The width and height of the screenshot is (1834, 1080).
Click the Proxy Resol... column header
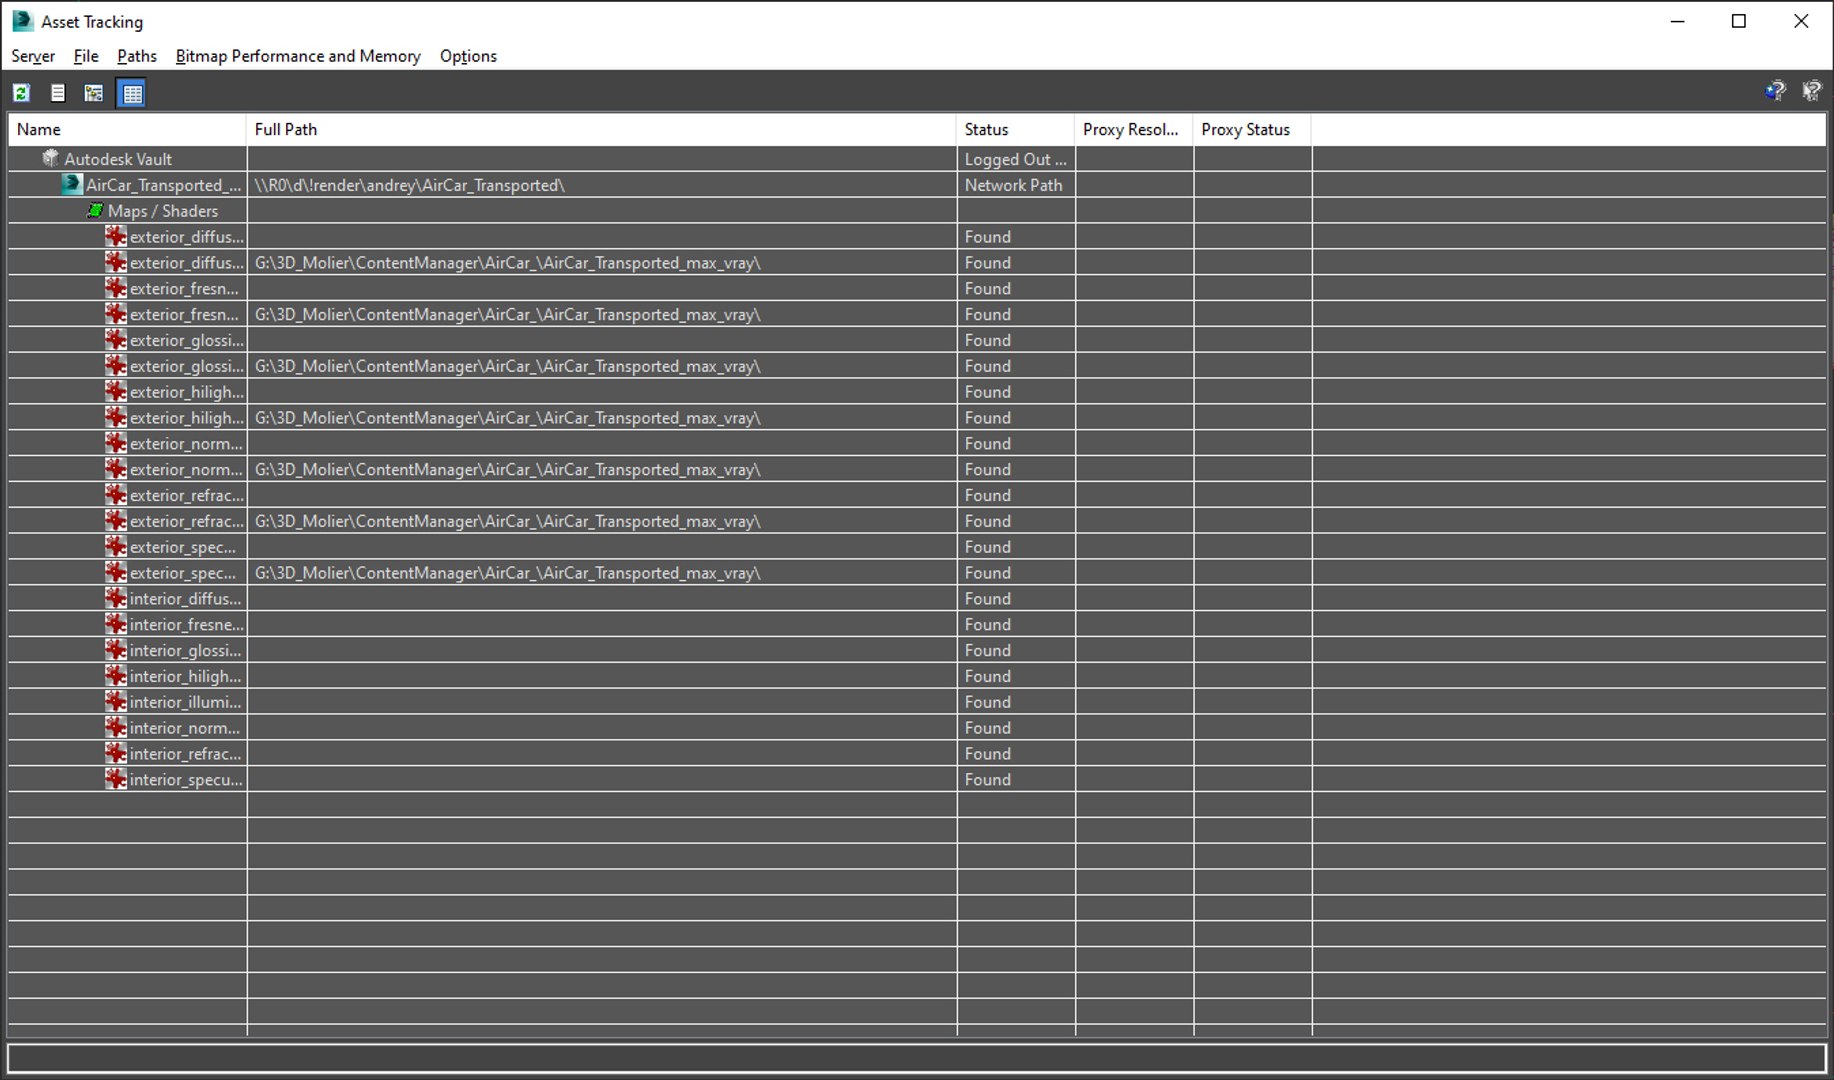tap(1134, 129)
